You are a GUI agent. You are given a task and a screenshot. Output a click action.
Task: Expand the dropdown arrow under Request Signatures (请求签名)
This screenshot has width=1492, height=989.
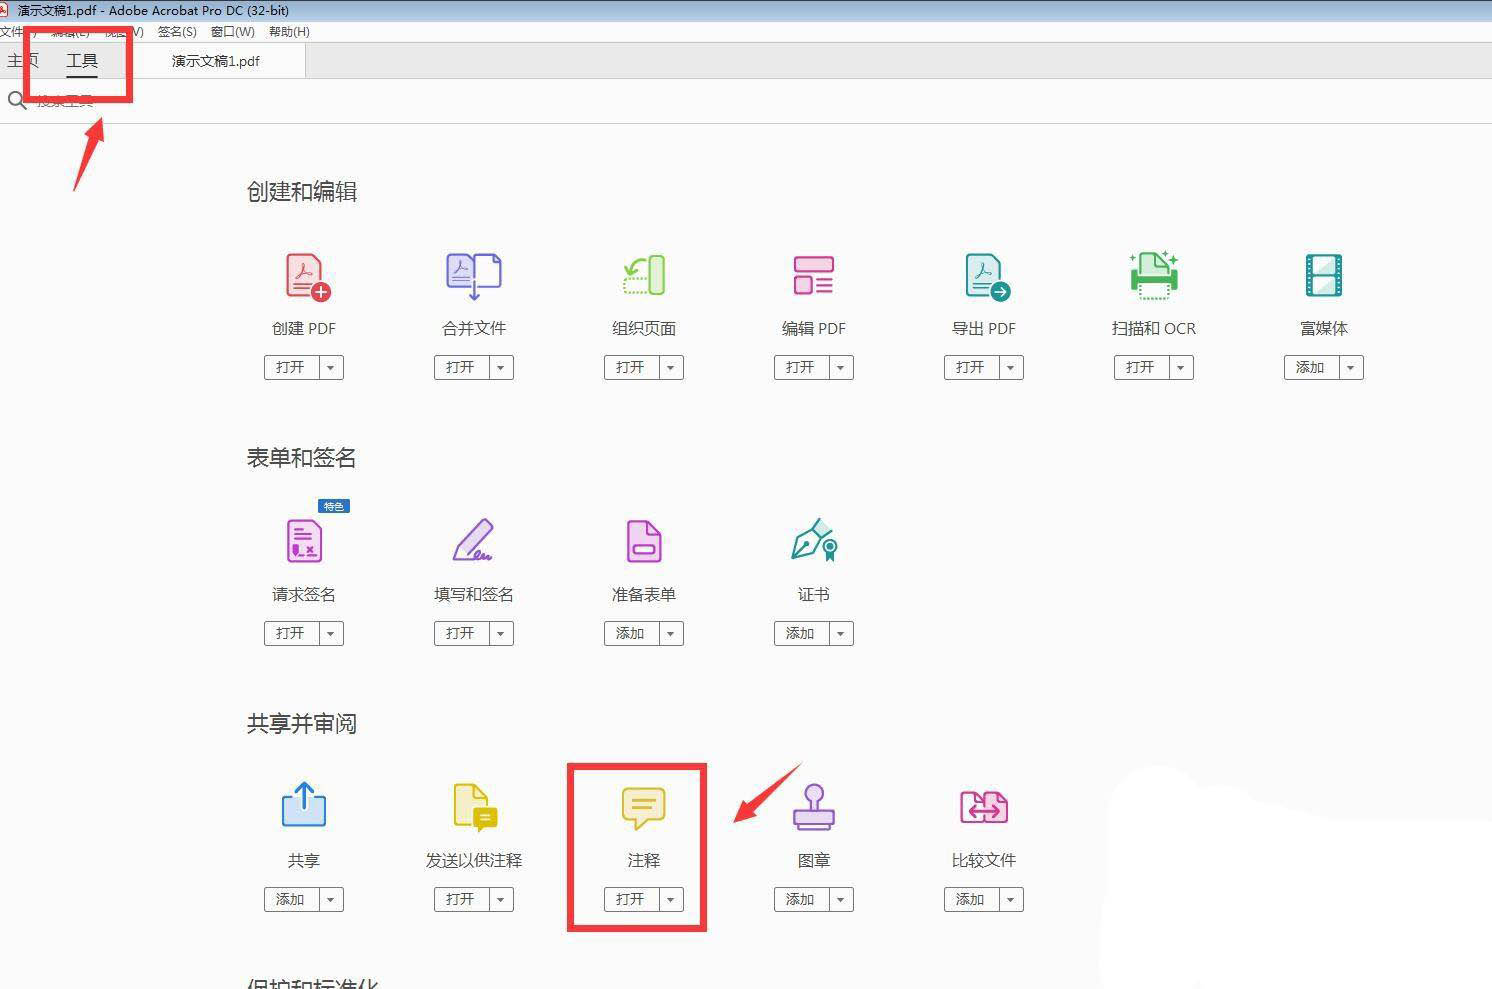(331, 634)
